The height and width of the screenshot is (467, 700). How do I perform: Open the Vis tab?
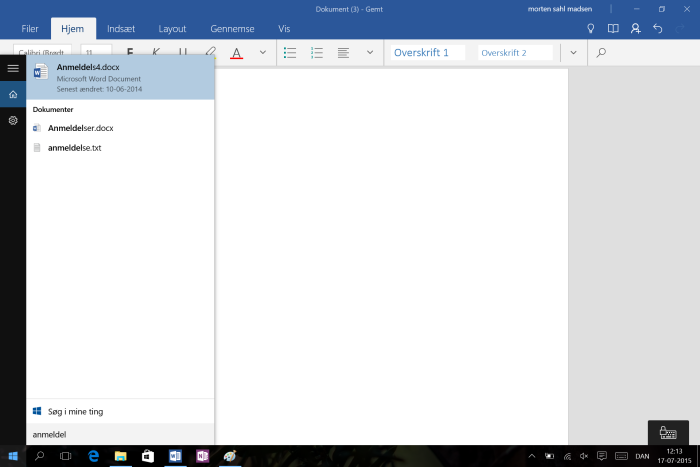[x=284, y=29]
